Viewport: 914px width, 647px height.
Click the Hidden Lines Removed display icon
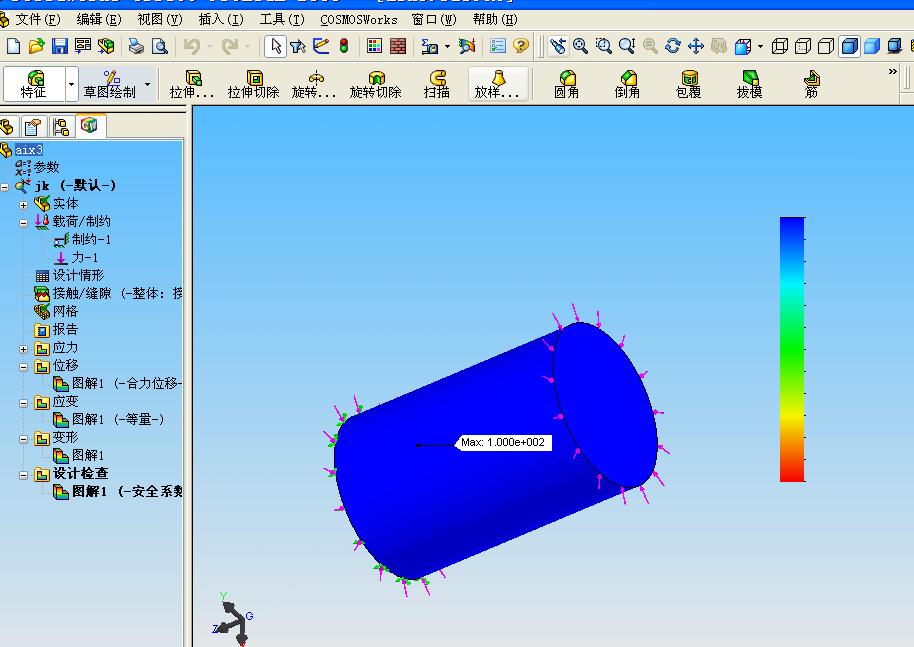click(x=826, y=45)
